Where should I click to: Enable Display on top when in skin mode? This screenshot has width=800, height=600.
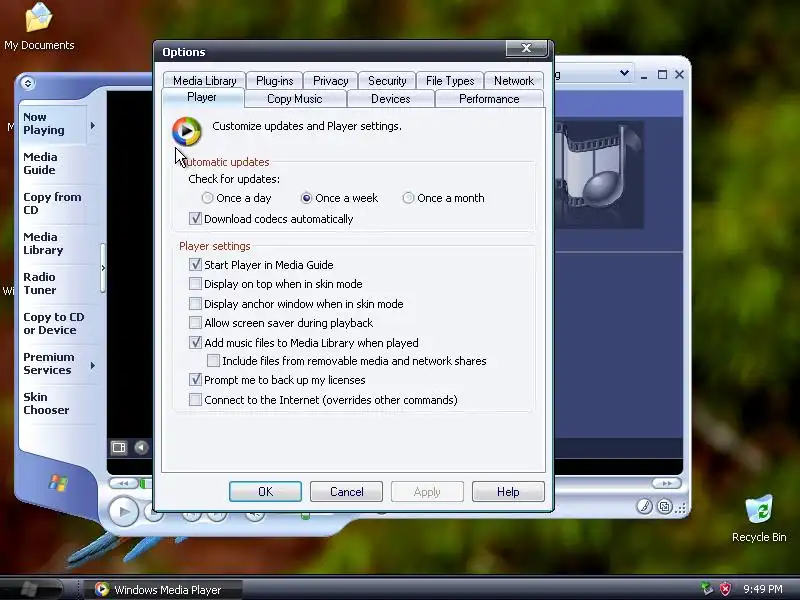tap(195, 284)
